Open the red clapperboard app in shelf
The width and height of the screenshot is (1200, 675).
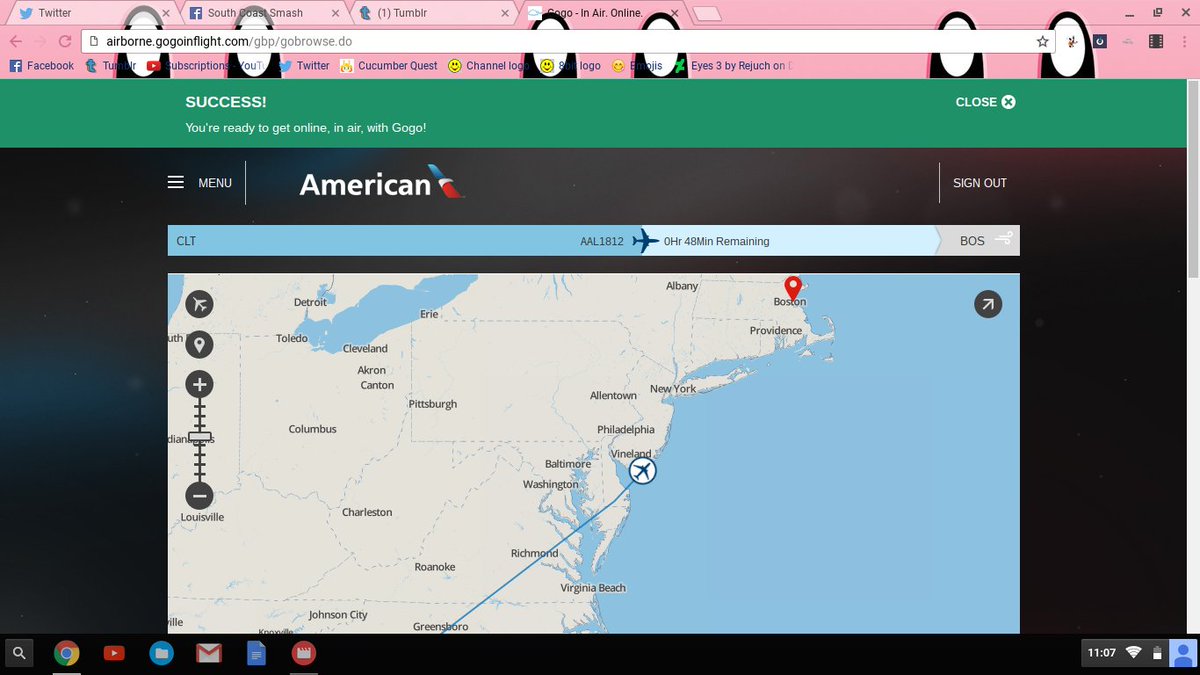303,653
